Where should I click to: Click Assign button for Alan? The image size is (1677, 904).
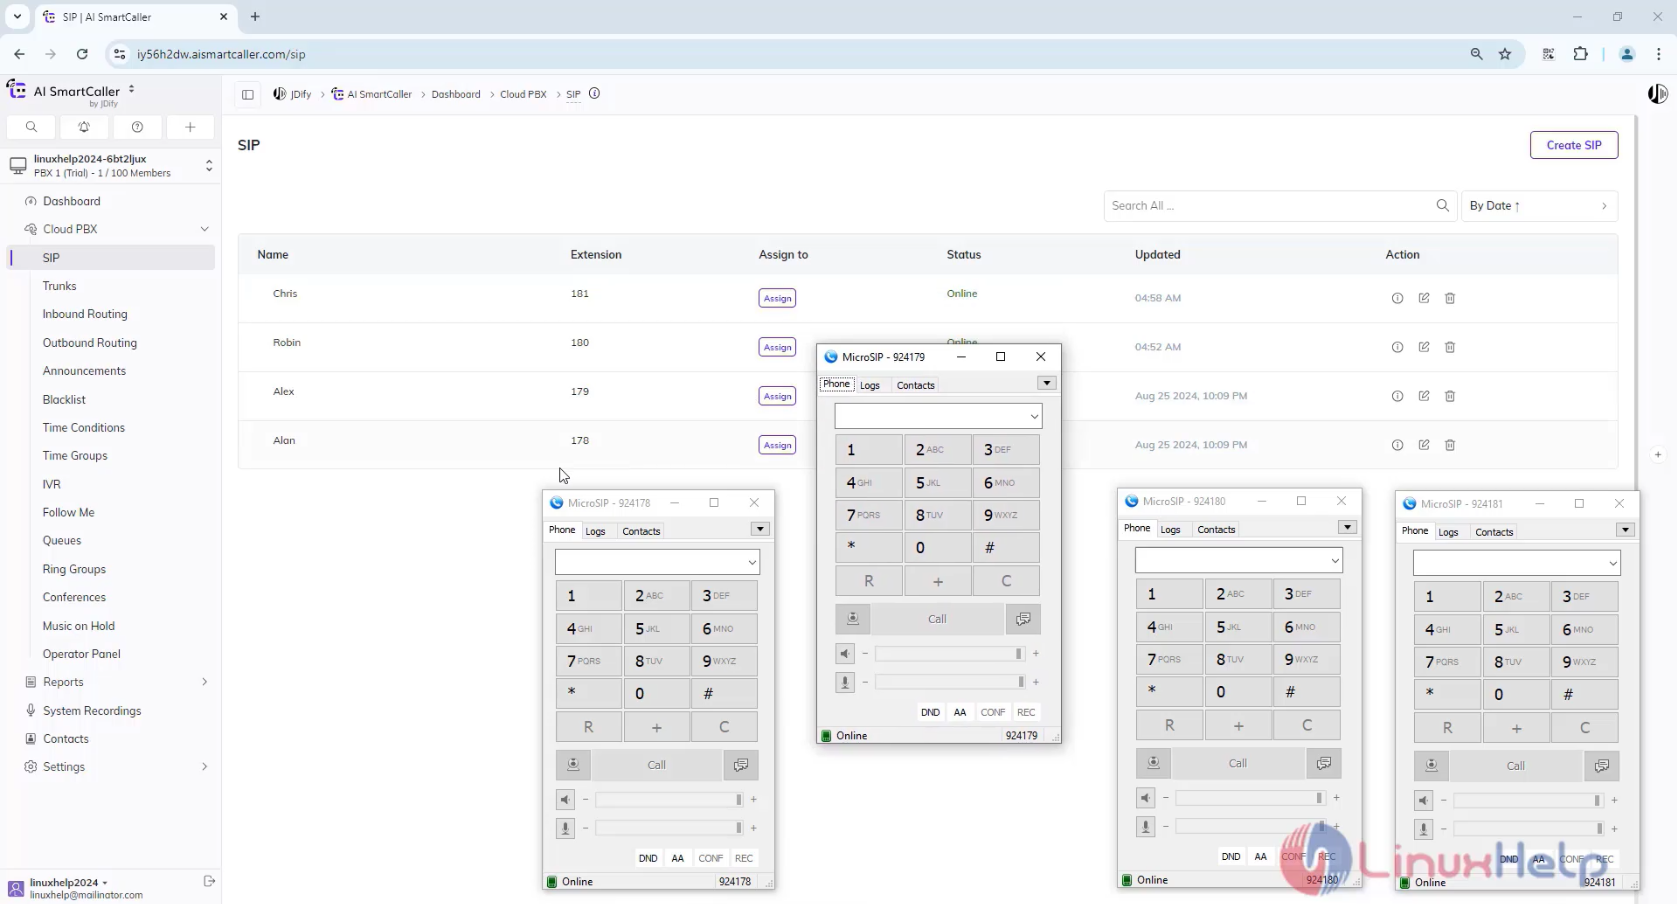coord(777,445)
